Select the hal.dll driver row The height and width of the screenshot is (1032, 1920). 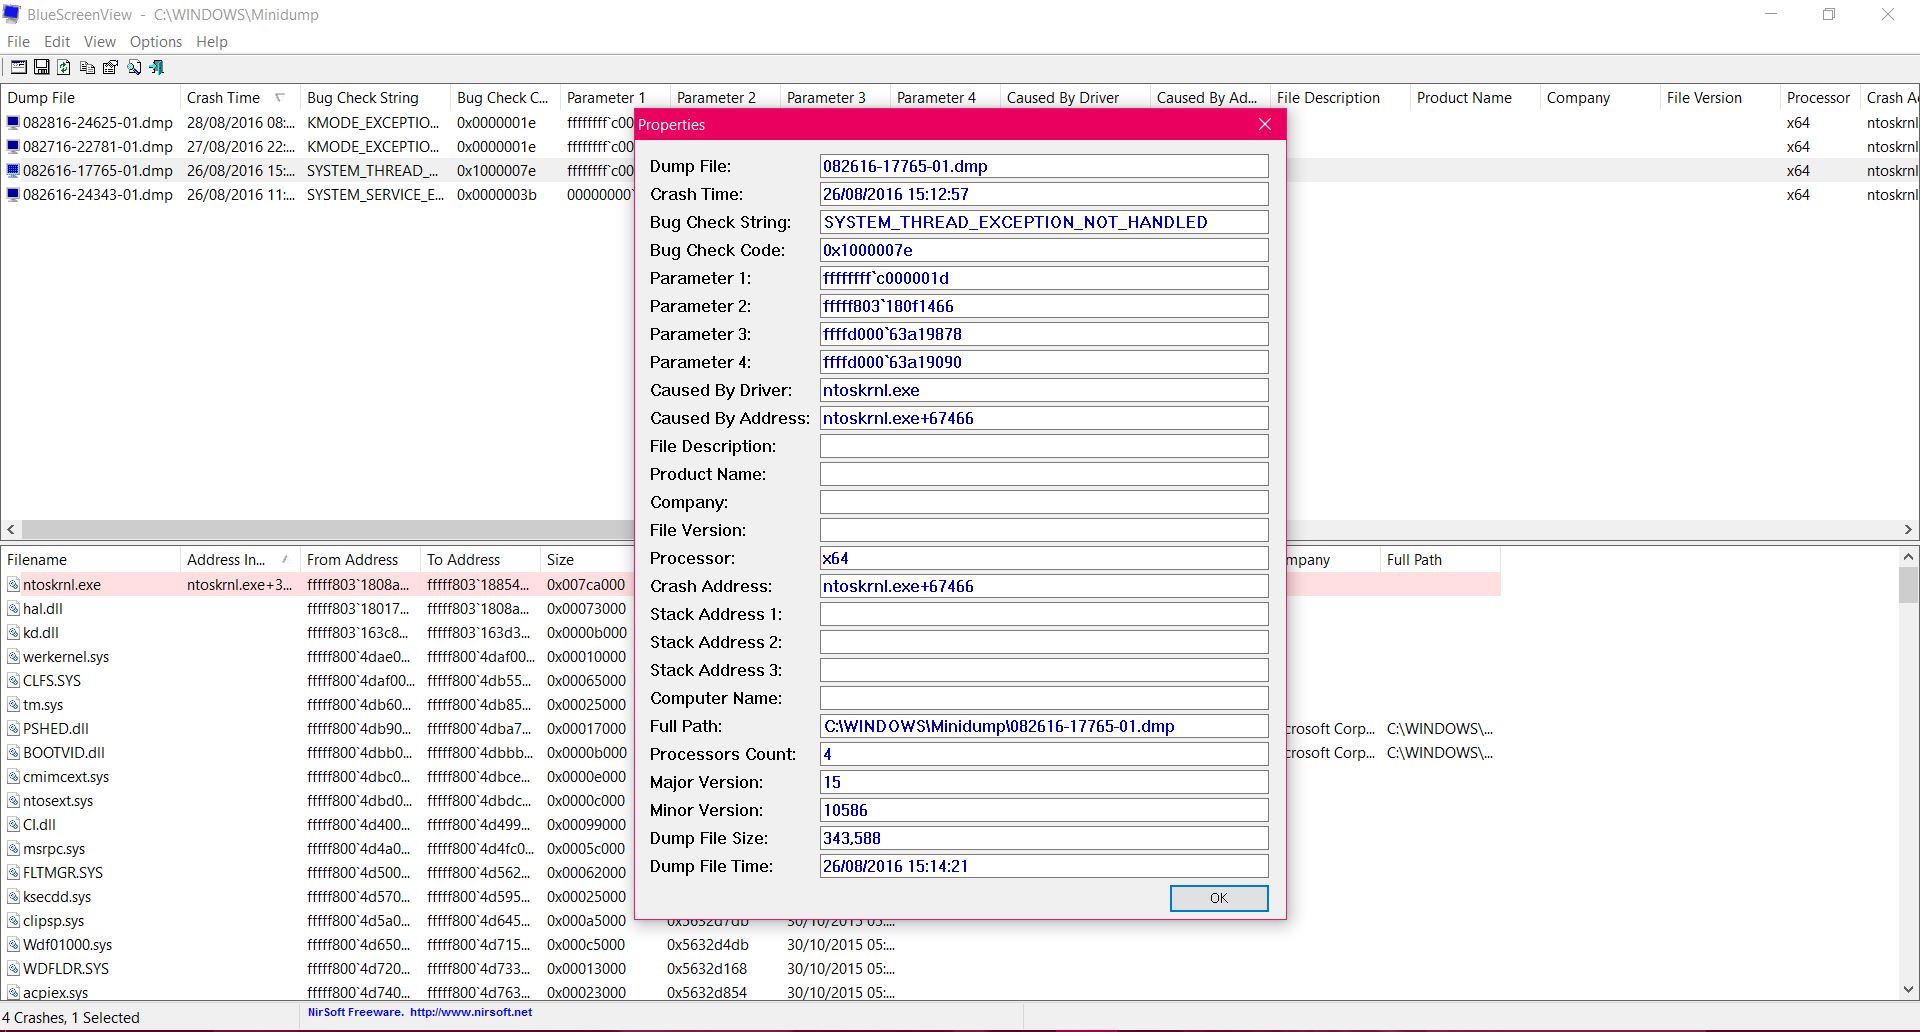(43, 609)
